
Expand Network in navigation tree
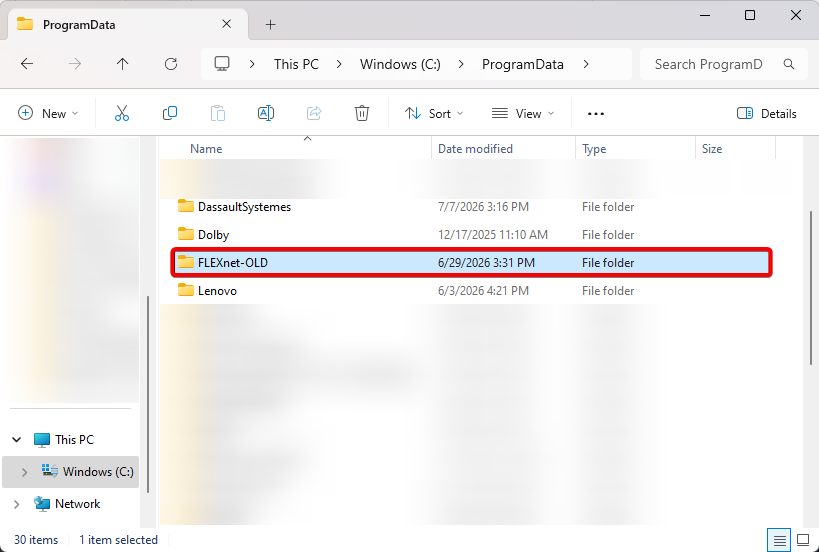(x=17, y=504)
